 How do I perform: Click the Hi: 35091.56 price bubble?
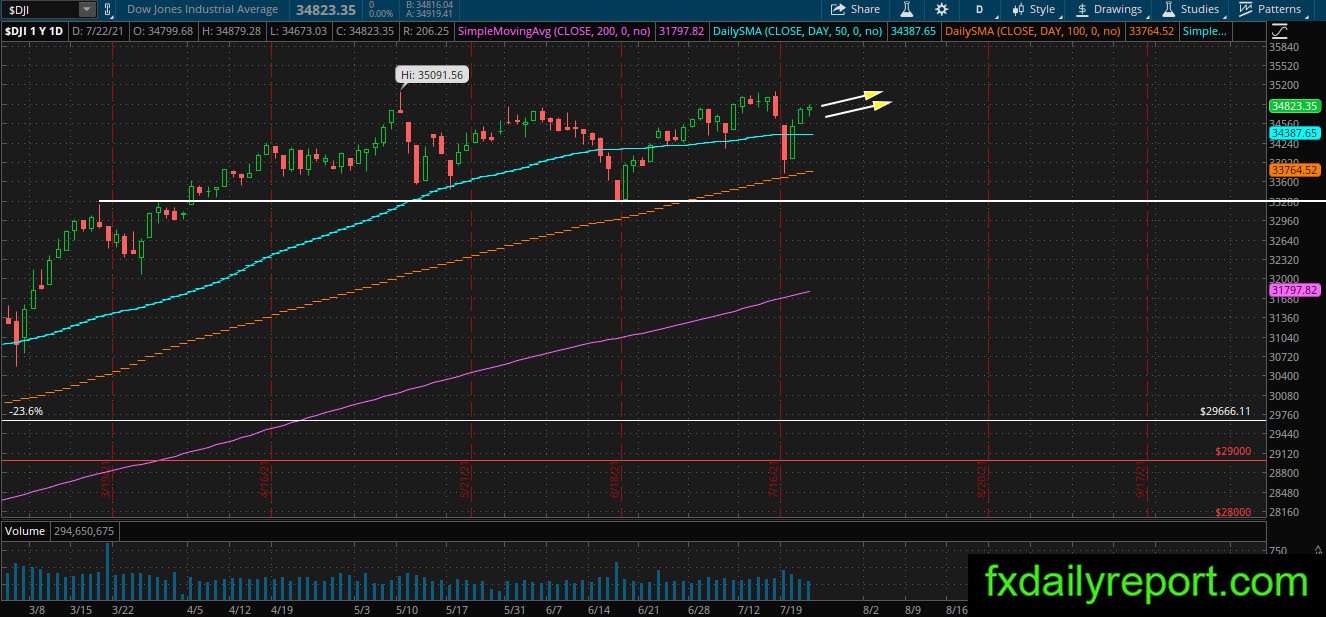click(x=431, y=75)
